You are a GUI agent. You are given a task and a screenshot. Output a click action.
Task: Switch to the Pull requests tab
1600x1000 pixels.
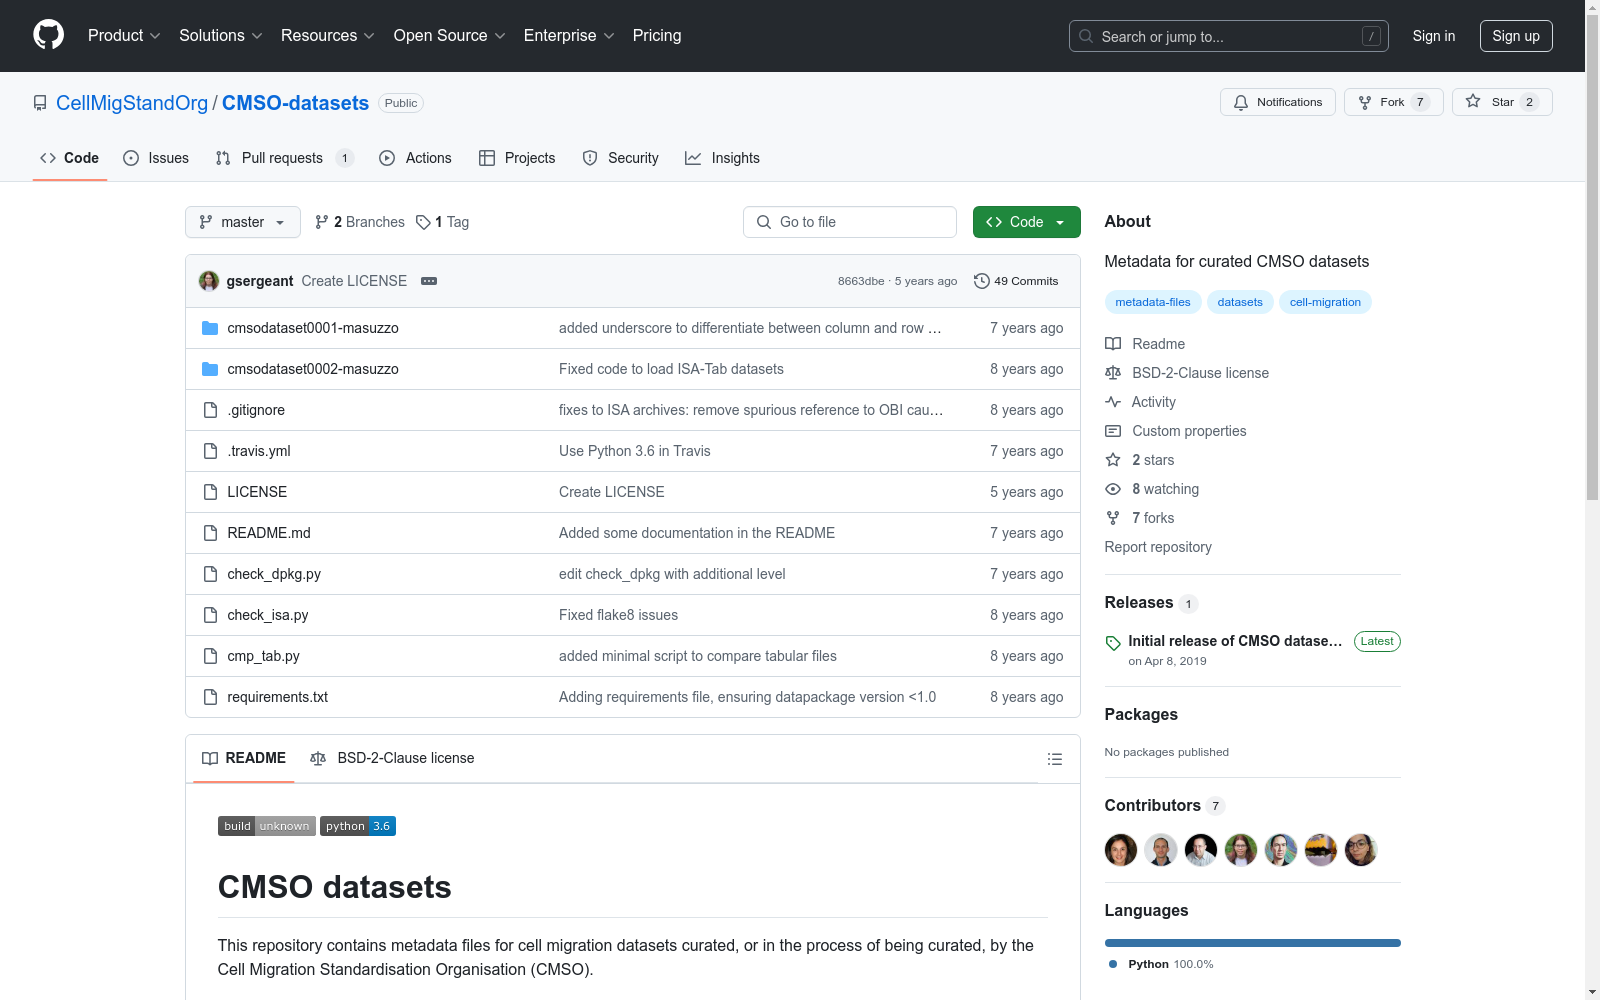[285, 158]
